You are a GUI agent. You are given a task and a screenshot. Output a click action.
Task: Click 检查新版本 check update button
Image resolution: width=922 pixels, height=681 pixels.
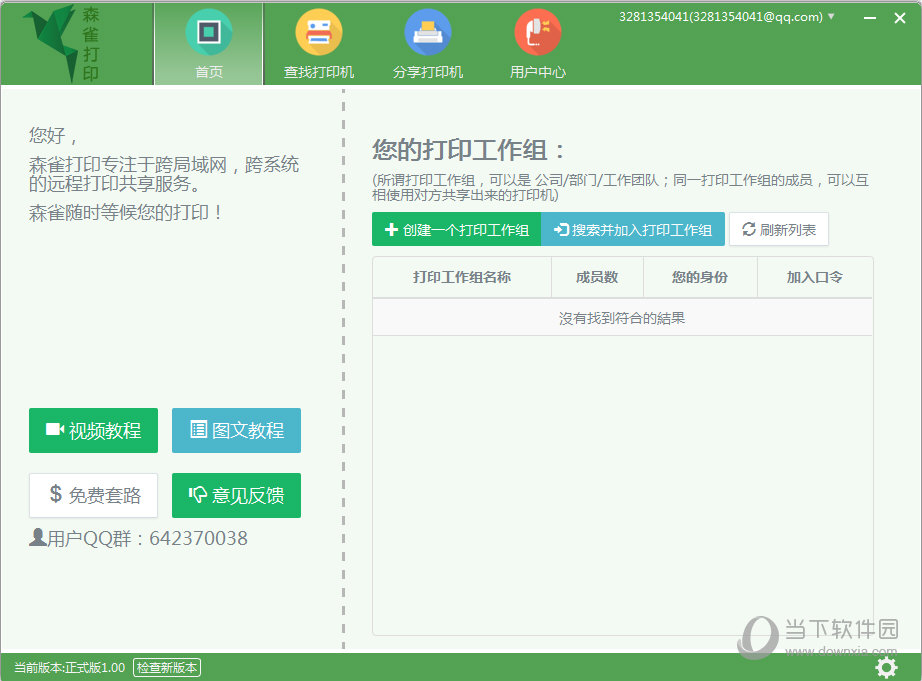click(167, 667)
